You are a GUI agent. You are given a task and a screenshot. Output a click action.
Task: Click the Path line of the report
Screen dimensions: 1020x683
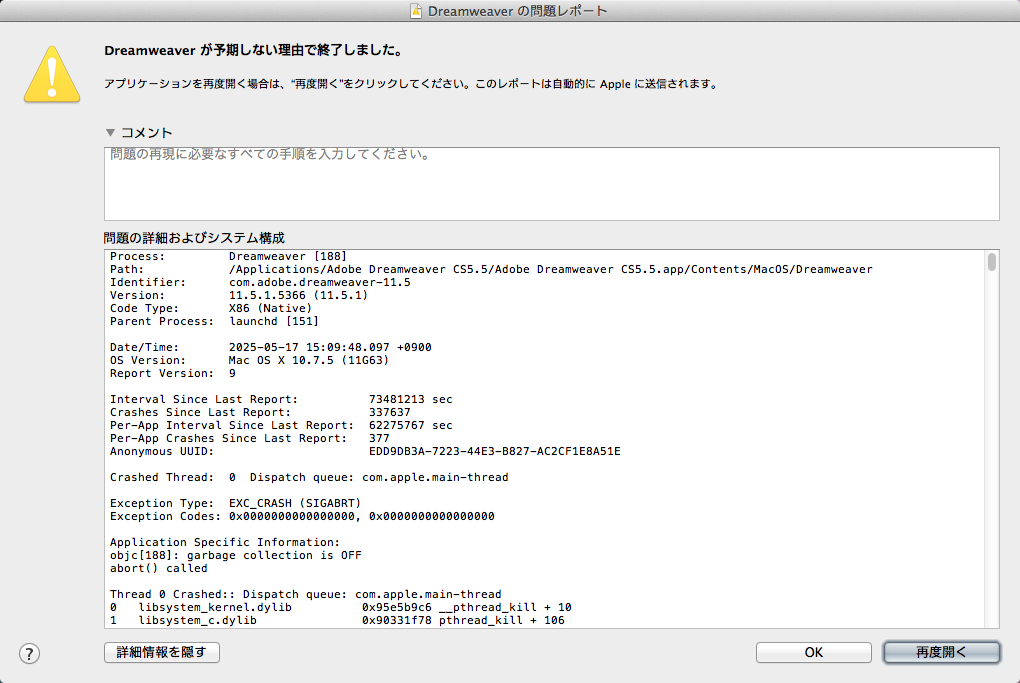tap(491, 269)
